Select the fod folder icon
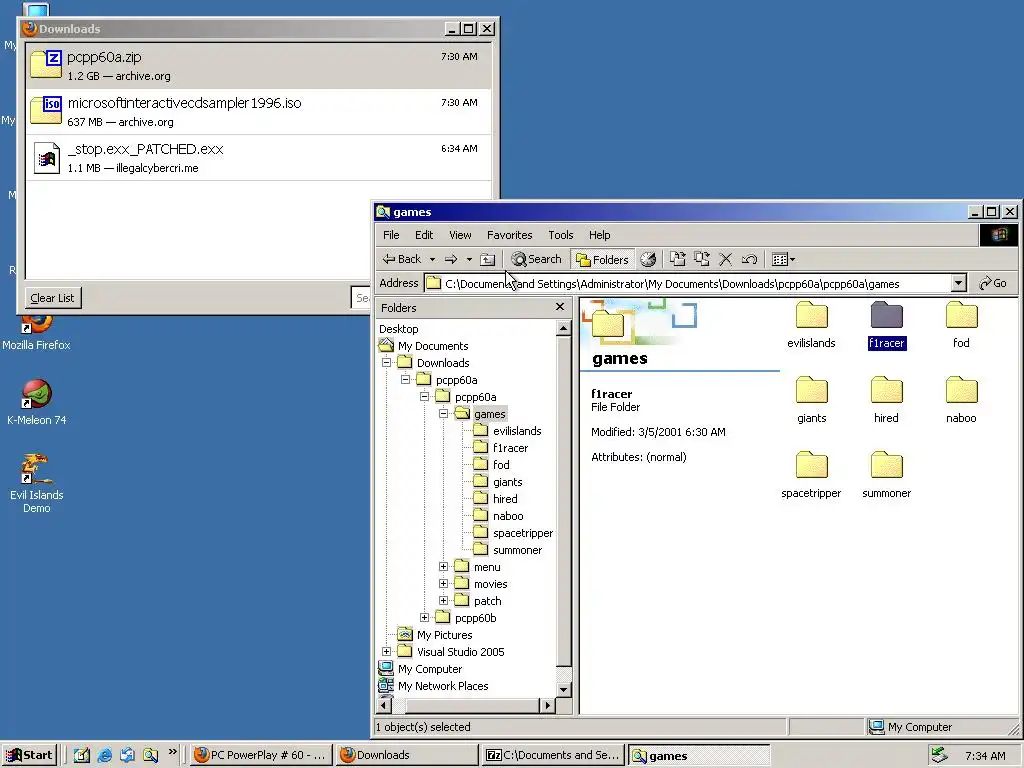 [961, 315]
